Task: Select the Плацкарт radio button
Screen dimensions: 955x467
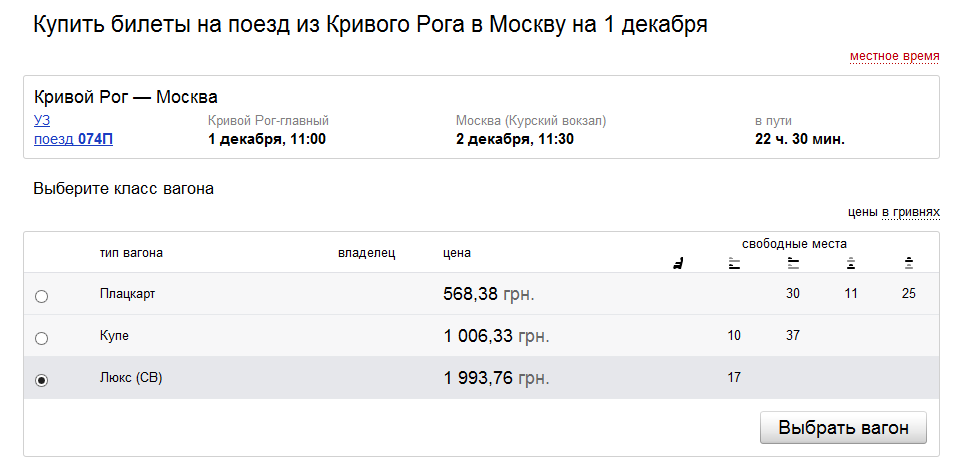Action: click(x=41, y=297)
